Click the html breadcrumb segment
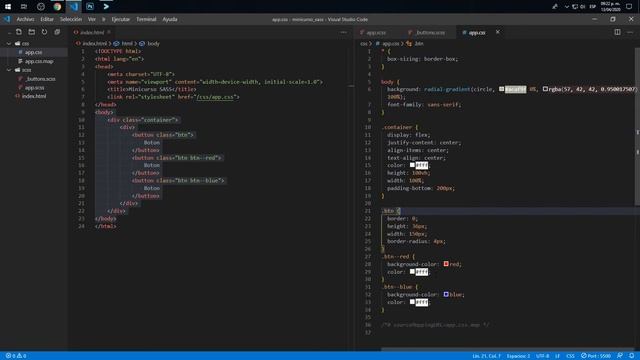Screen dimensions: 640x360 click(x=127, y=44)
